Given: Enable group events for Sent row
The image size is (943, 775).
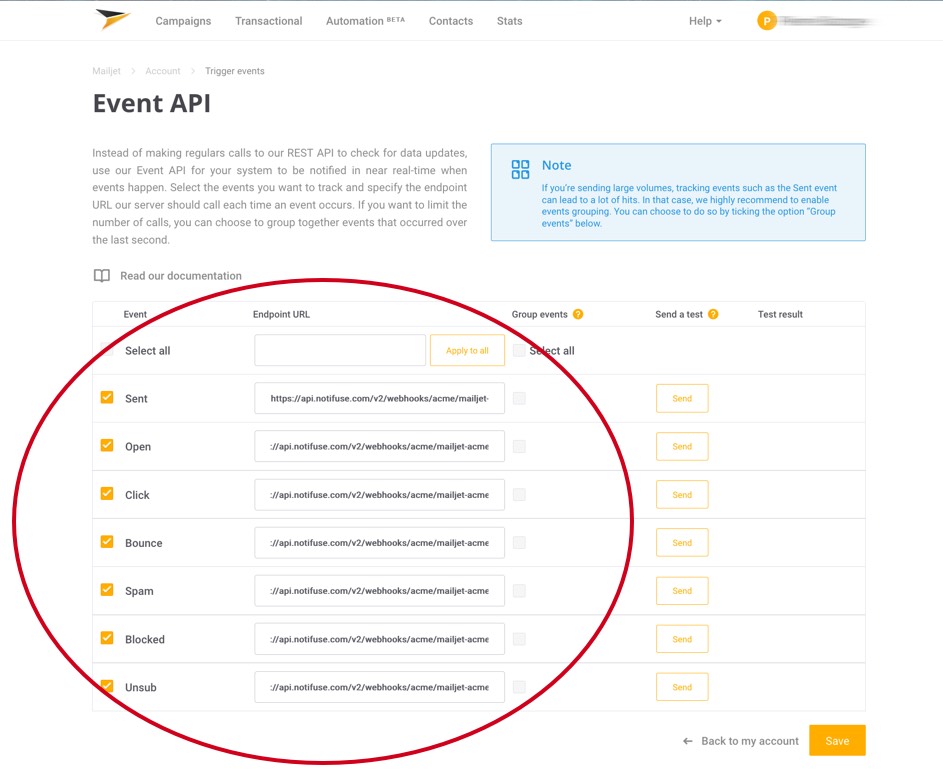Looking at the screenshot, I should point(519,398).
